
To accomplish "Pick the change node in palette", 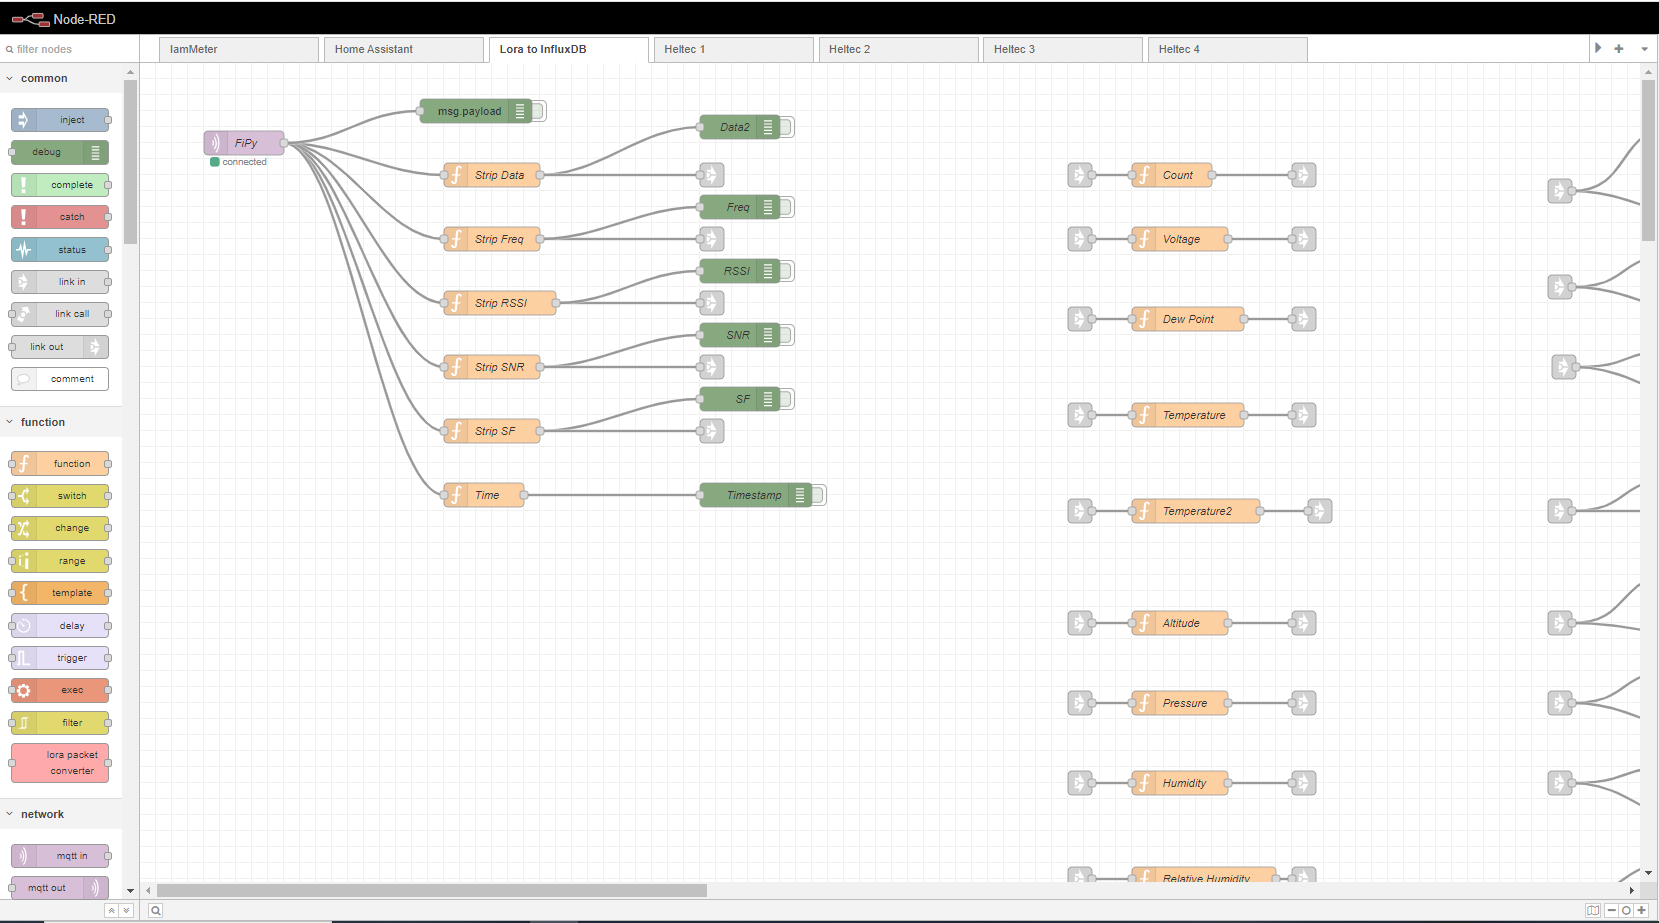I will (60, 528).
